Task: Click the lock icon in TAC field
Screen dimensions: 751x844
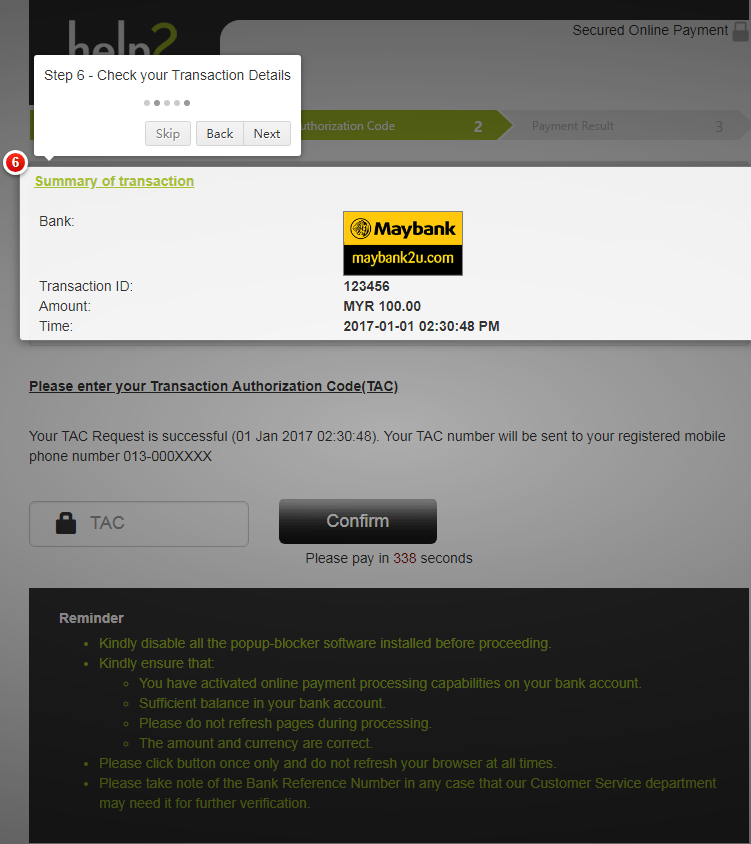Action: click(66, 523)
